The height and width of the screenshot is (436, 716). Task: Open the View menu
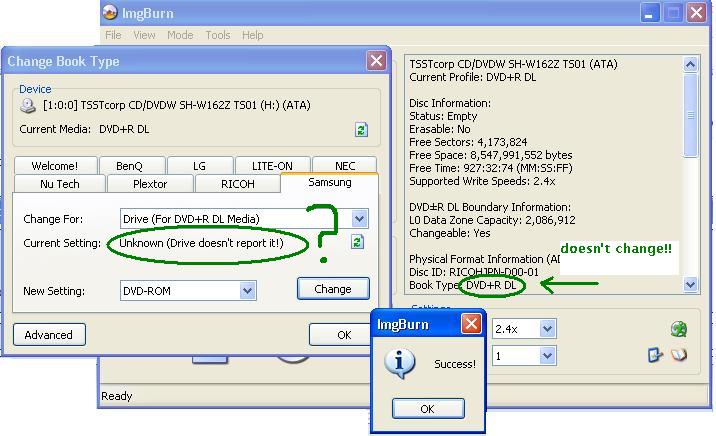[x=144, y=35]
